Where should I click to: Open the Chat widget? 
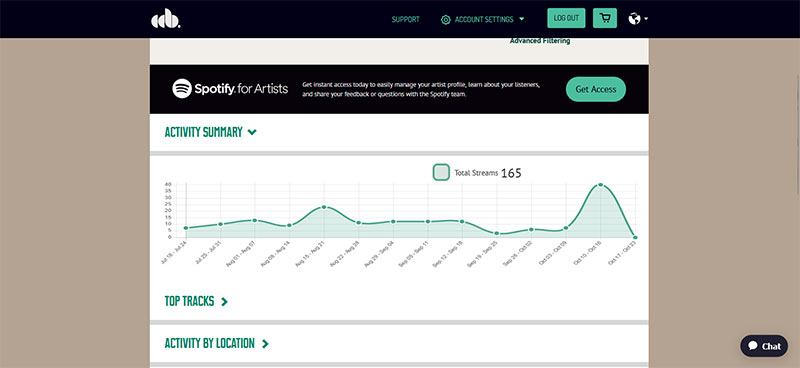click(764, 346)
